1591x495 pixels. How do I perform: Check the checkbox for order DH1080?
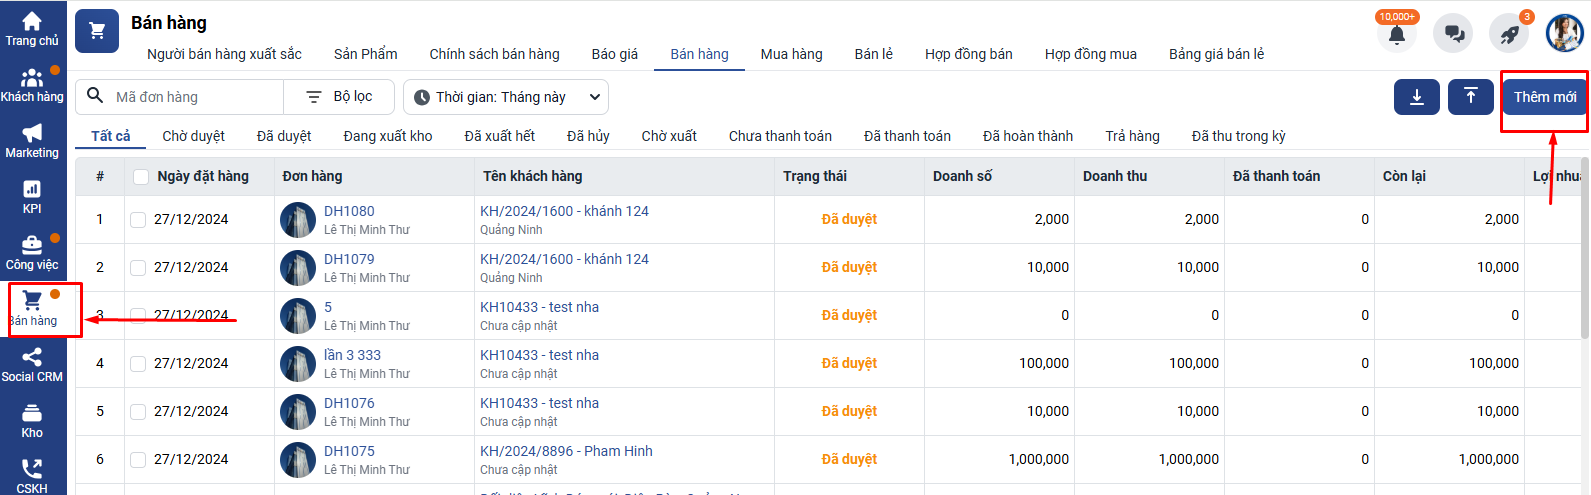click(138, 220)
